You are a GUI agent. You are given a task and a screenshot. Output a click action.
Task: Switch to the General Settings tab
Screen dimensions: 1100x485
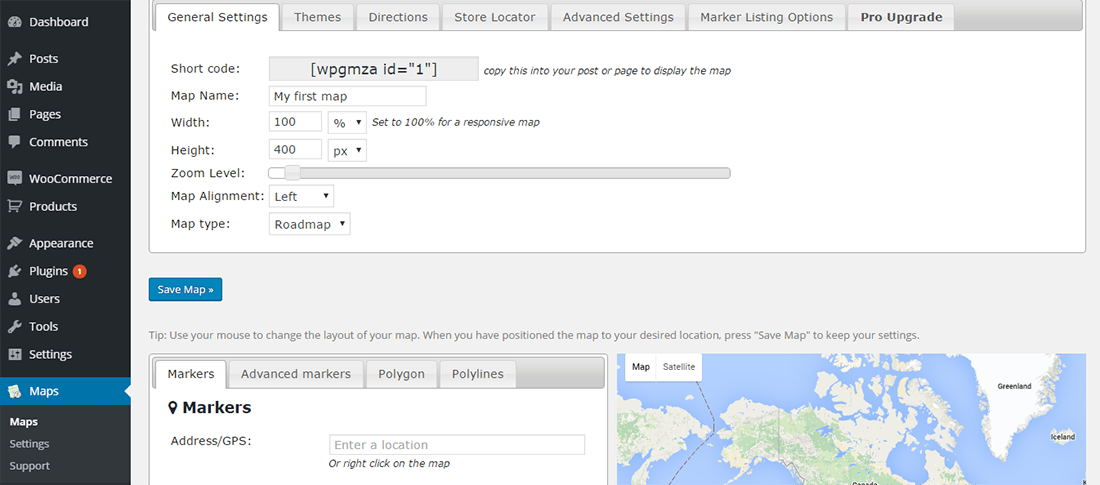[217, 17]
